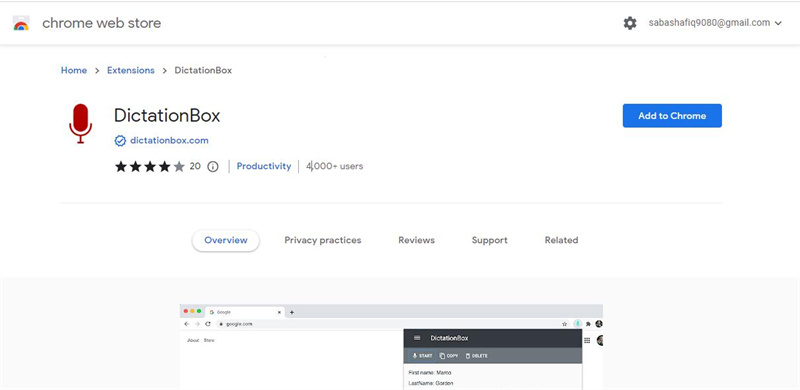Click the 4,000+ users text
Image resolution: width=800 pixels, height=390 pixels.
click(335, 166)
